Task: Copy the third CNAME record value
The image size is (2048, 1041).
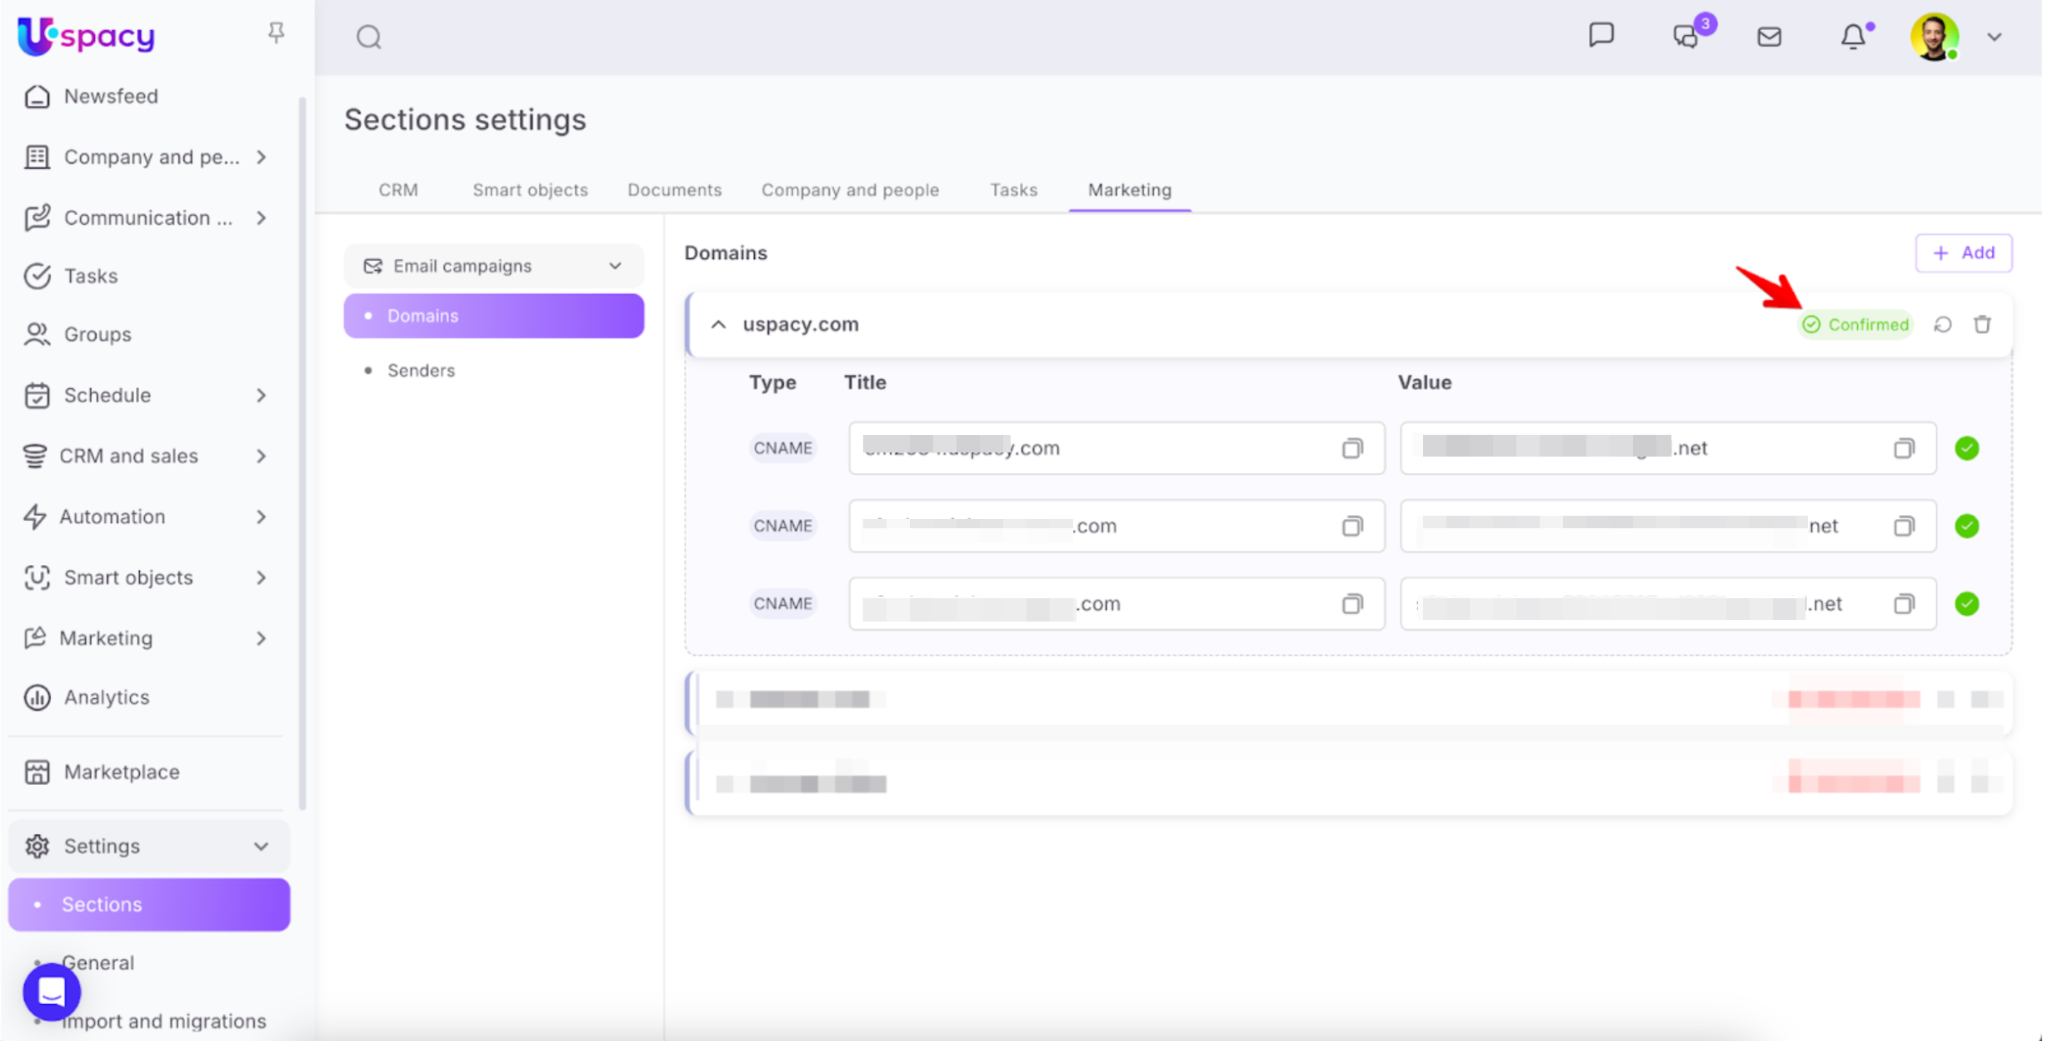Action: click(x=1904, y=604)
